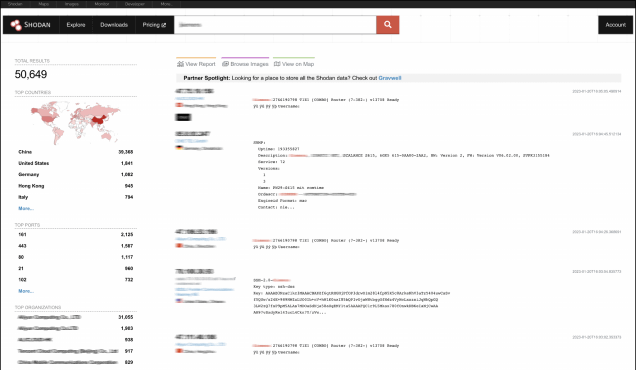Click the SCALANCE description line in SNMP result

404,155
